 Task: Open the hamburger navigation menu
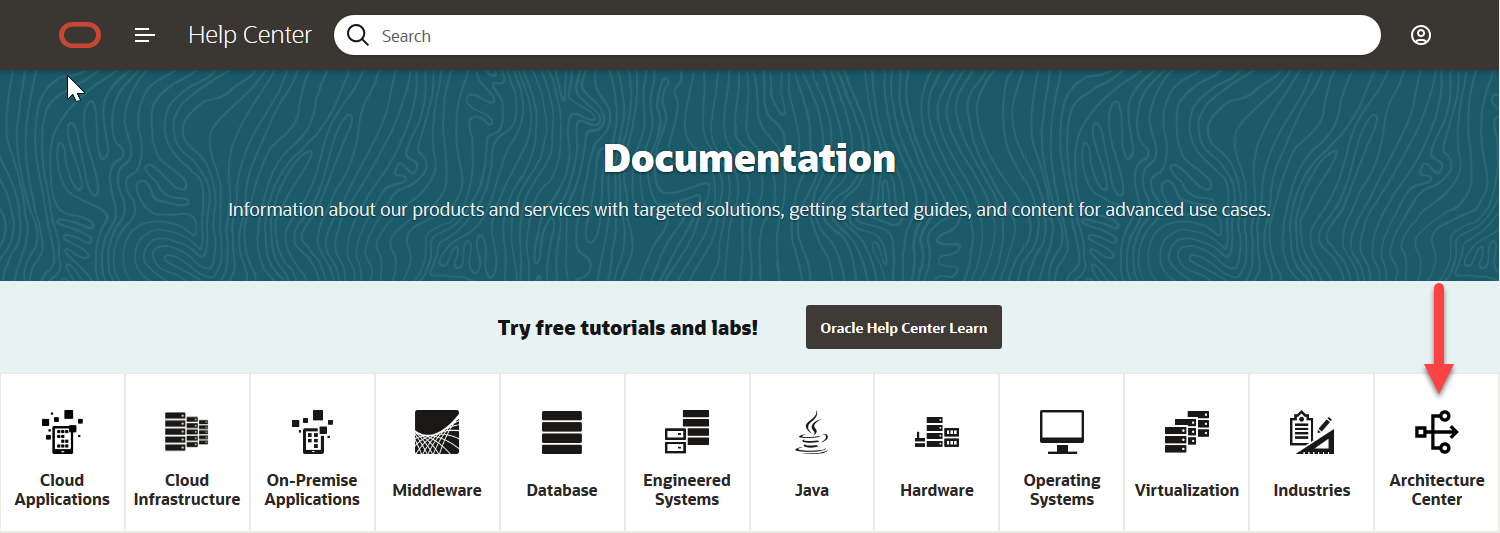(x=145, y=36)
